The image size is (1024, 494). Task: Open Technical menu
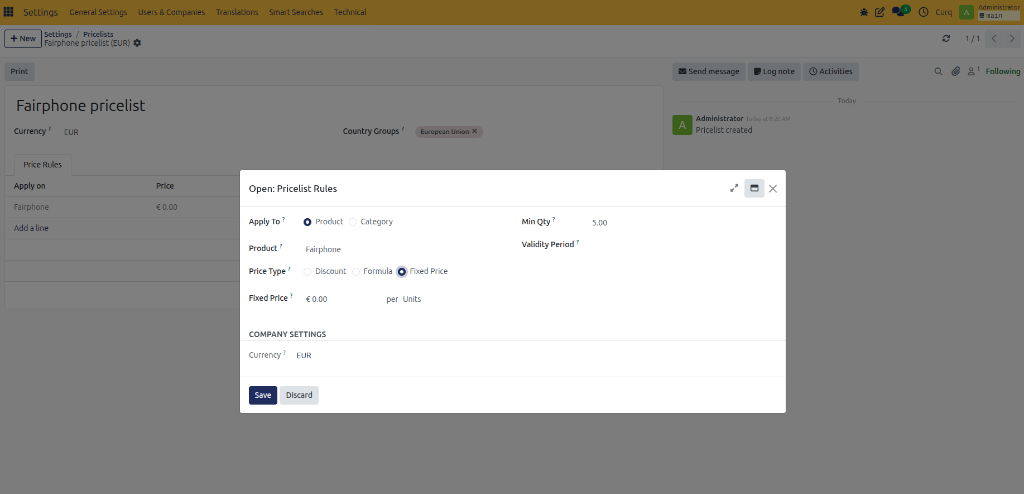[x=350, y=12]
